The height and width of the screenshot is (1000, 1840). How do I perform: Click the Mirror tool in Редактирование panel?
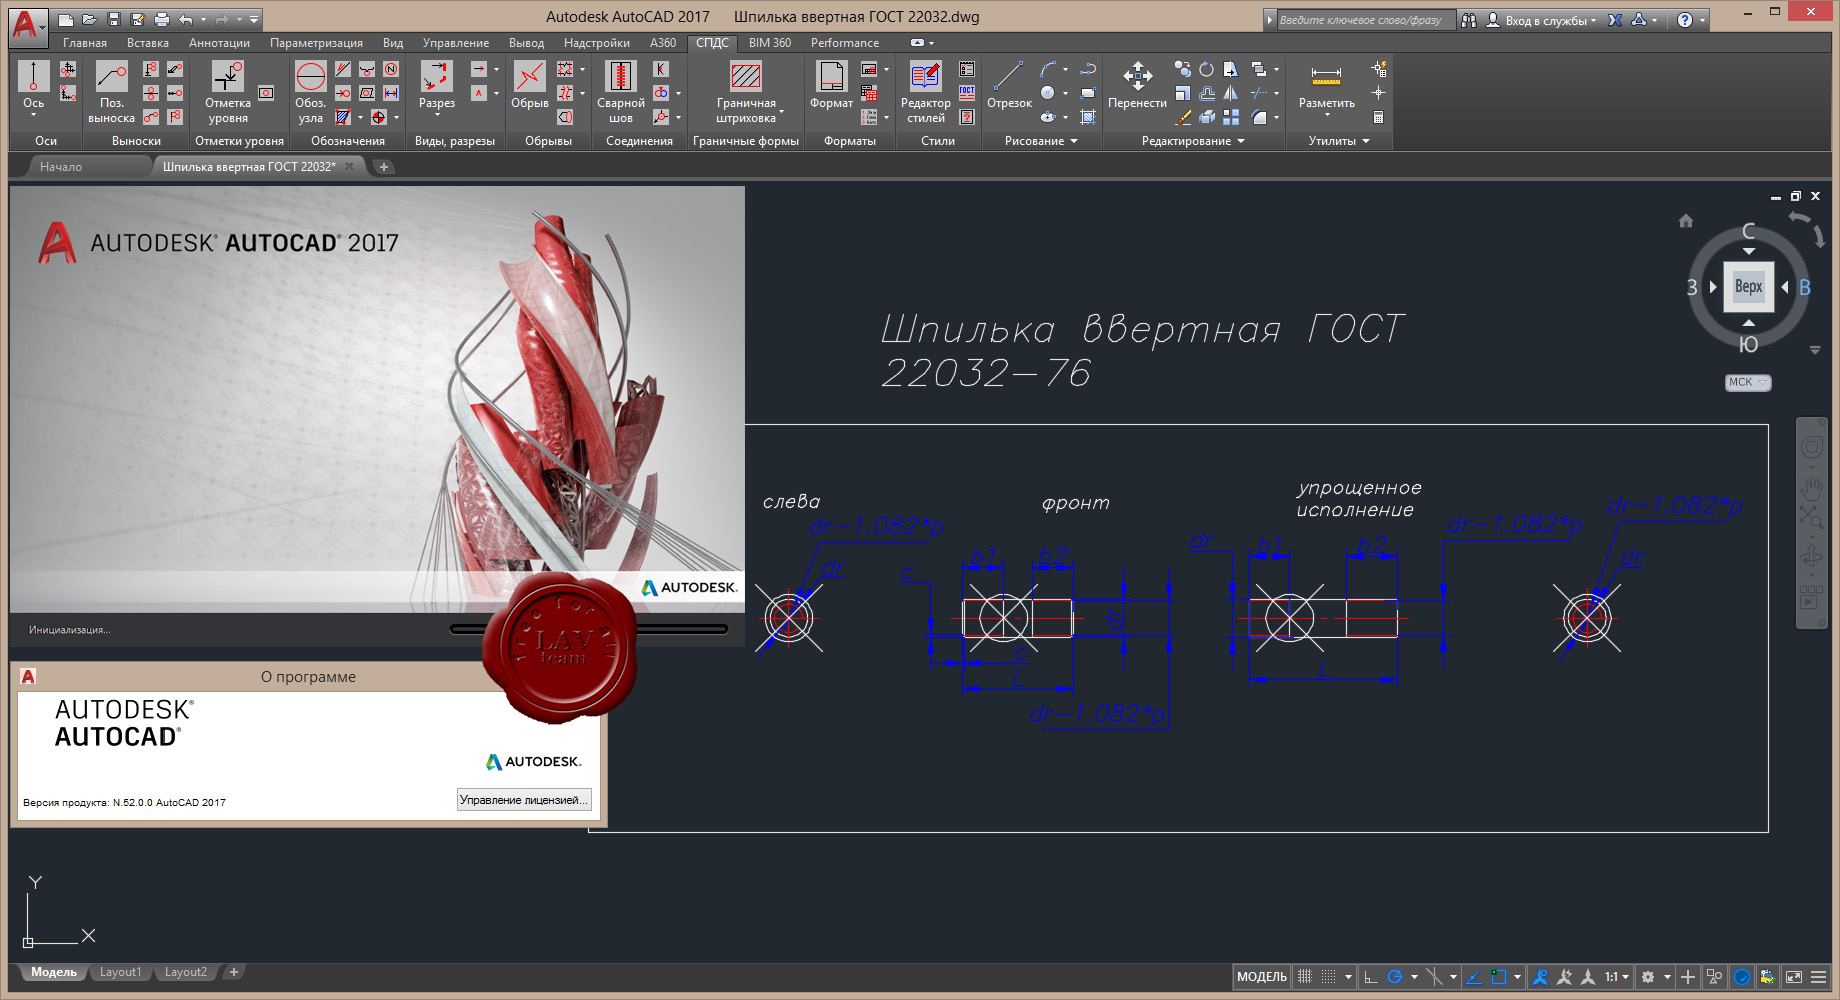(1231, 93)
